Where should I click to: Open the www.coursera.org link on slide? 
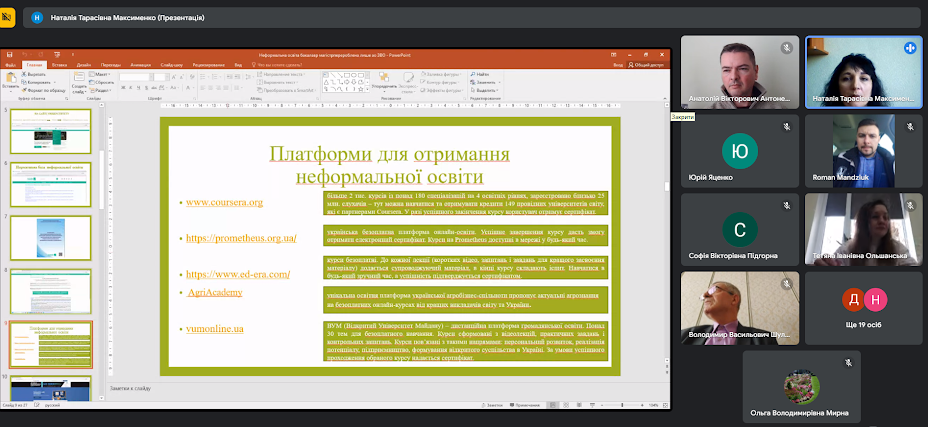[x=224, y=203]
